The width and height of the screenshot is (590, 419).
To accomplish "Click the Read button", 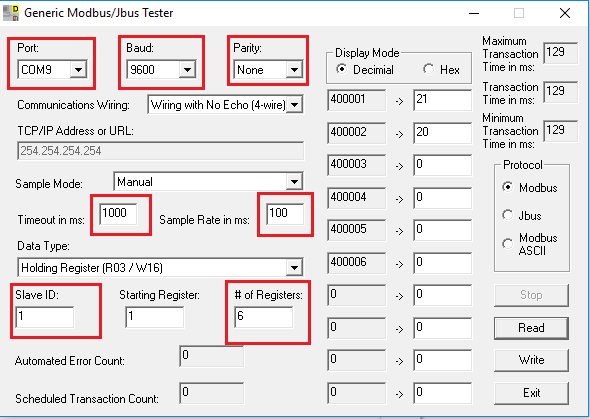I will click(531, 328).
